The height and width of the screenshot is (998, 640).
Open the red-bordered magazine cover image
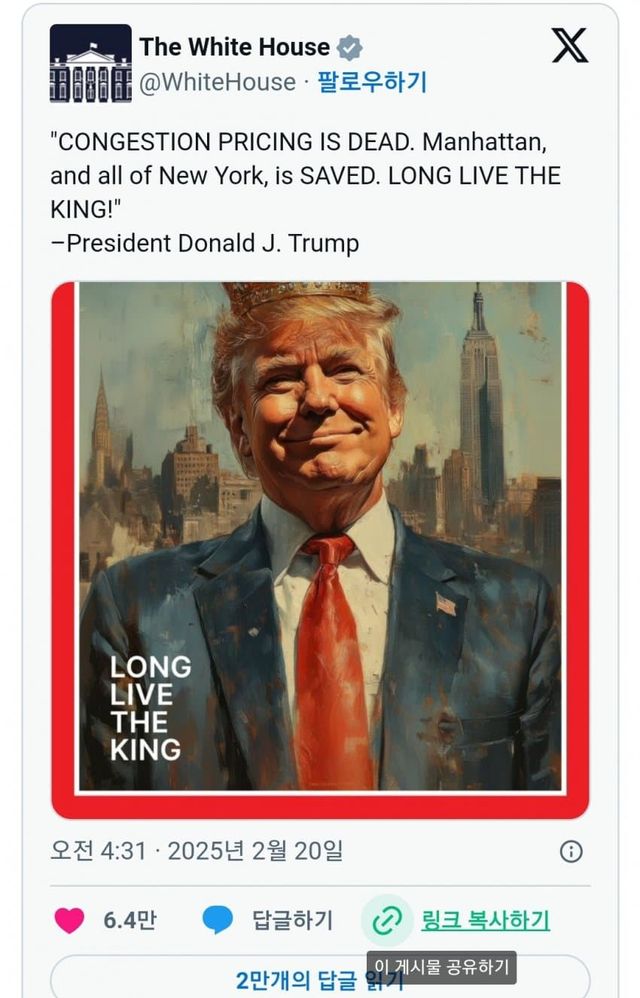coord(320,550)
